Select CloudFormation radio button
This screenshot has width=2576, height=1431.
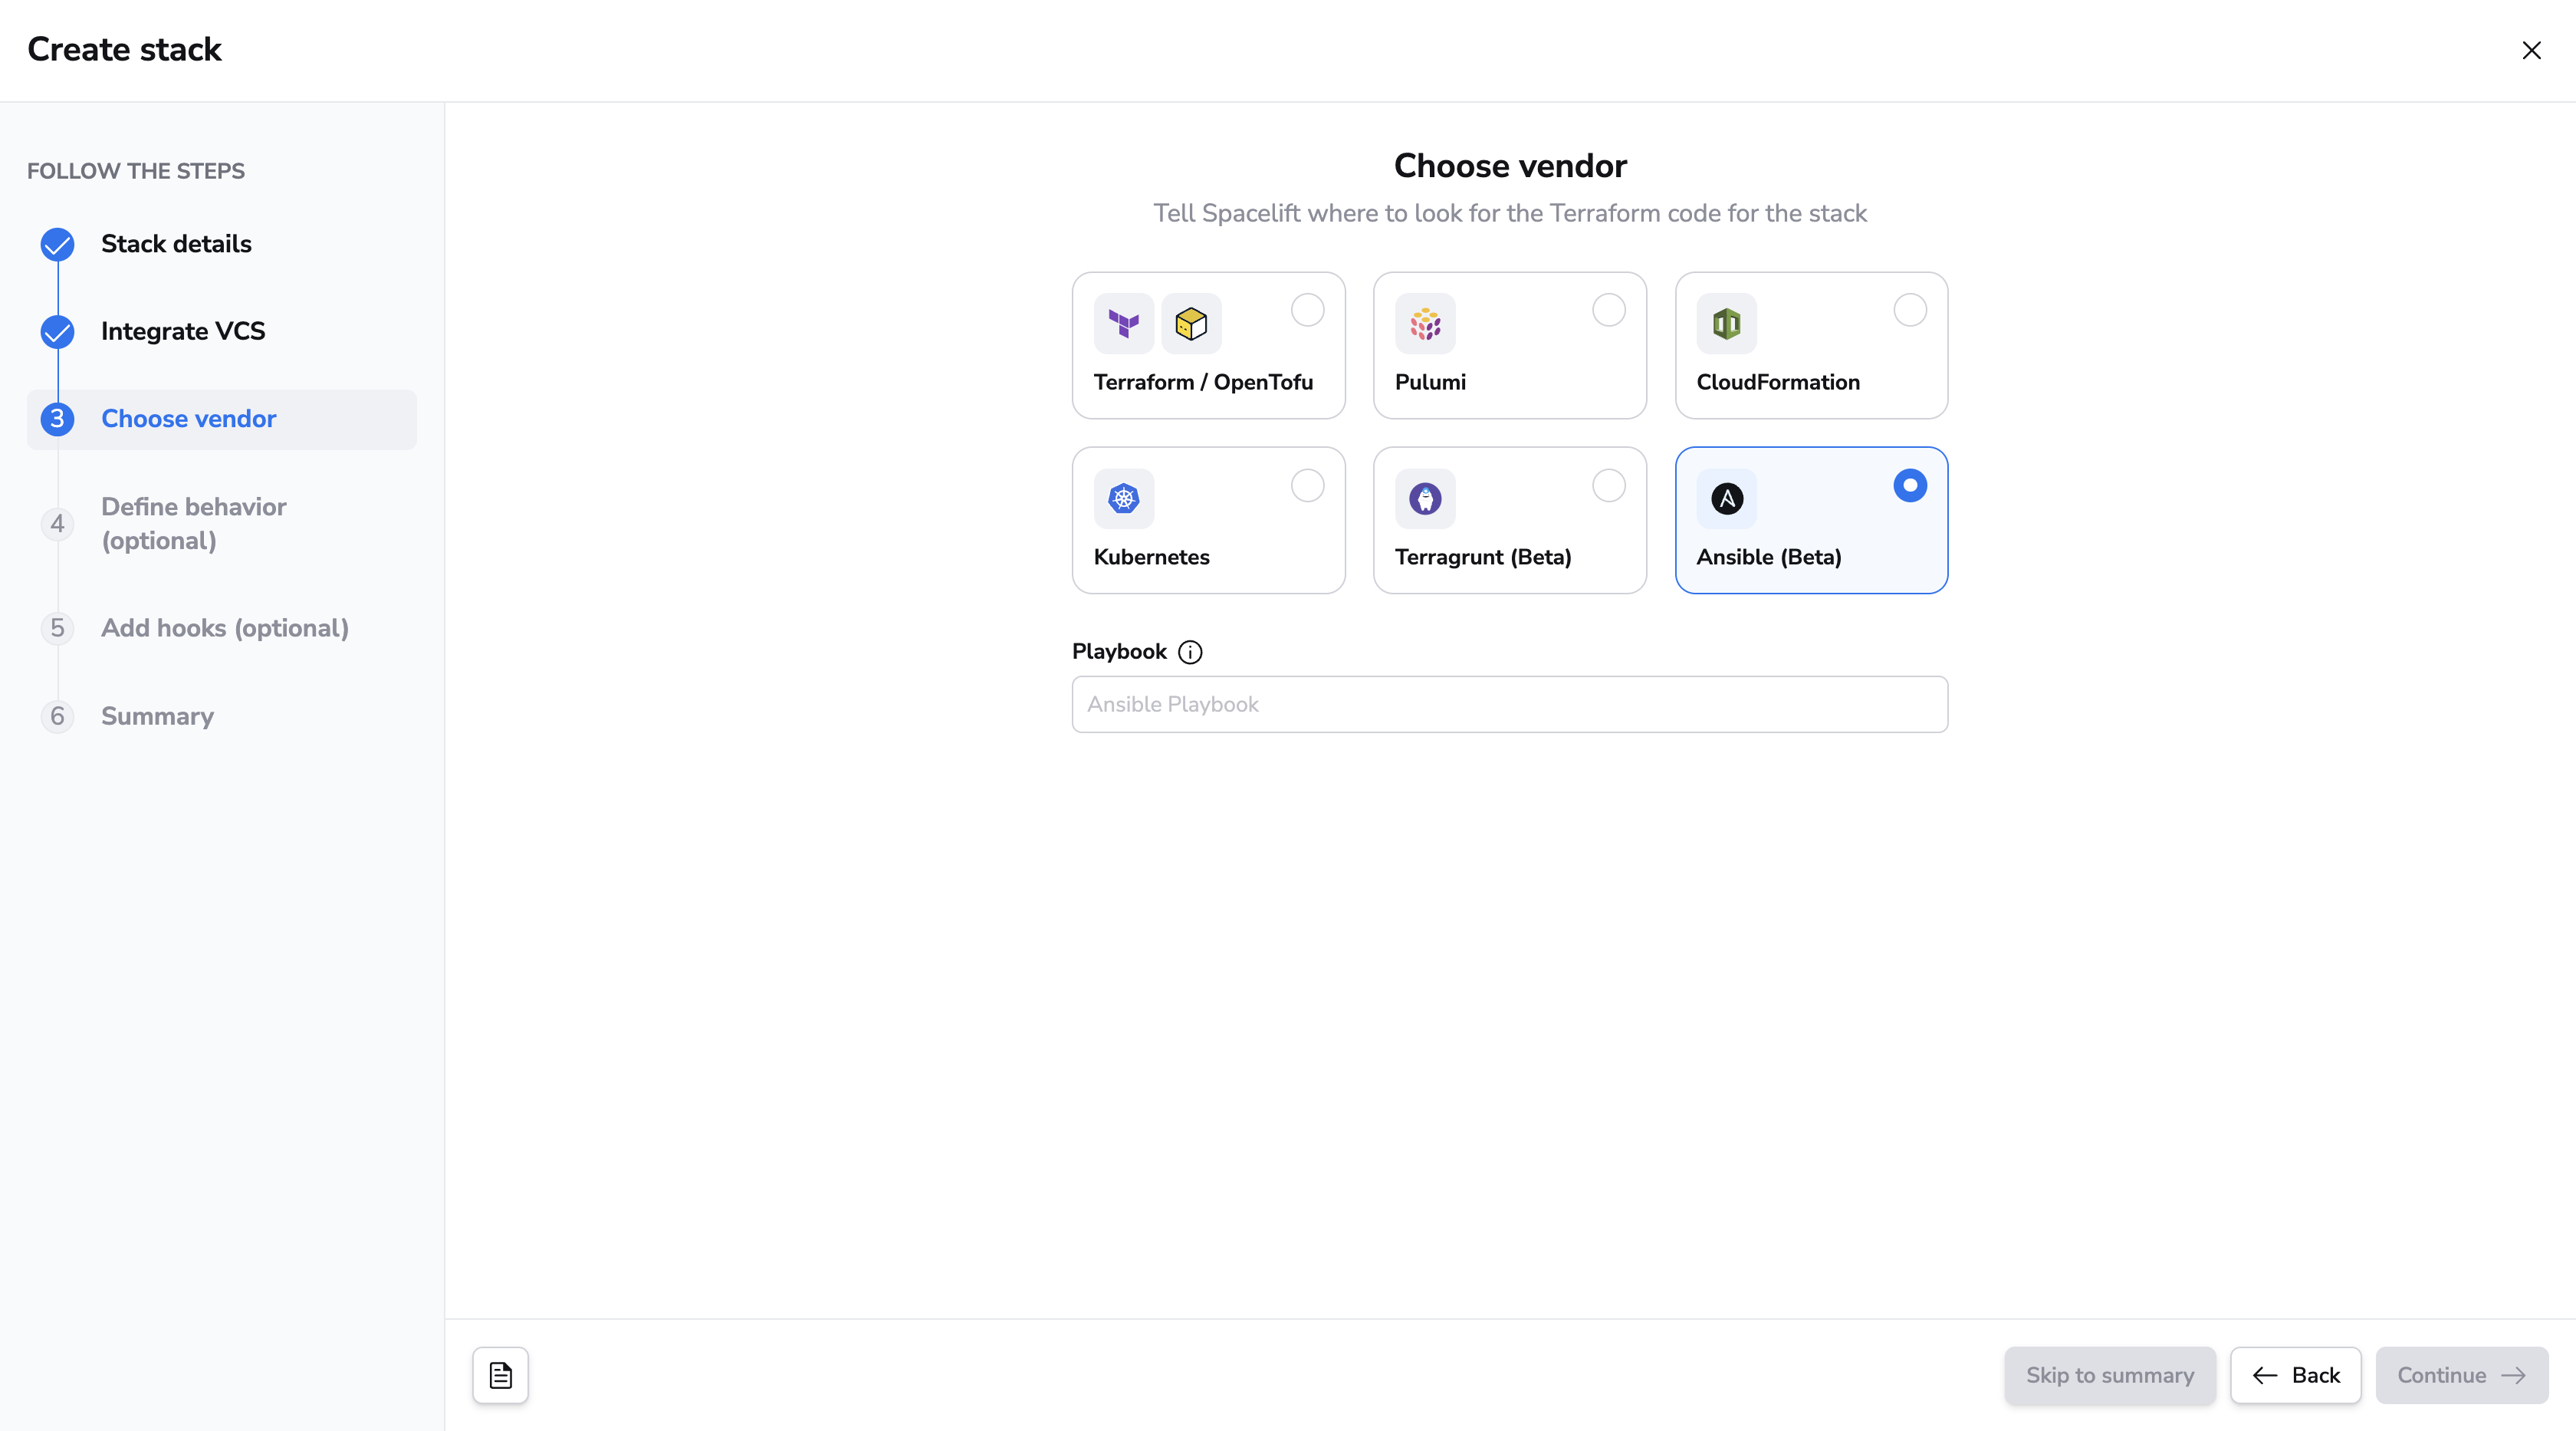point(1909,310)
